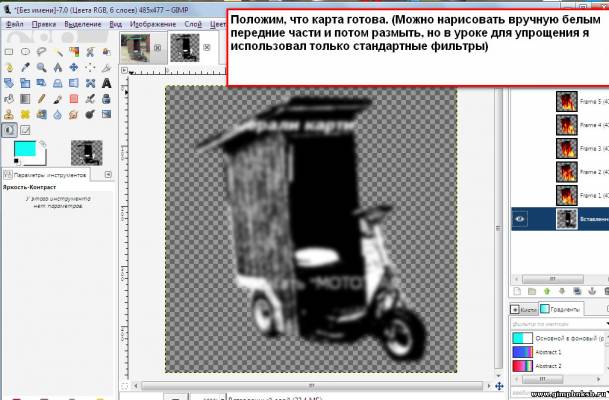Select the Frame 5 layer
The image size is (609, 400).
pyautogui.click(x=560, y=101)
